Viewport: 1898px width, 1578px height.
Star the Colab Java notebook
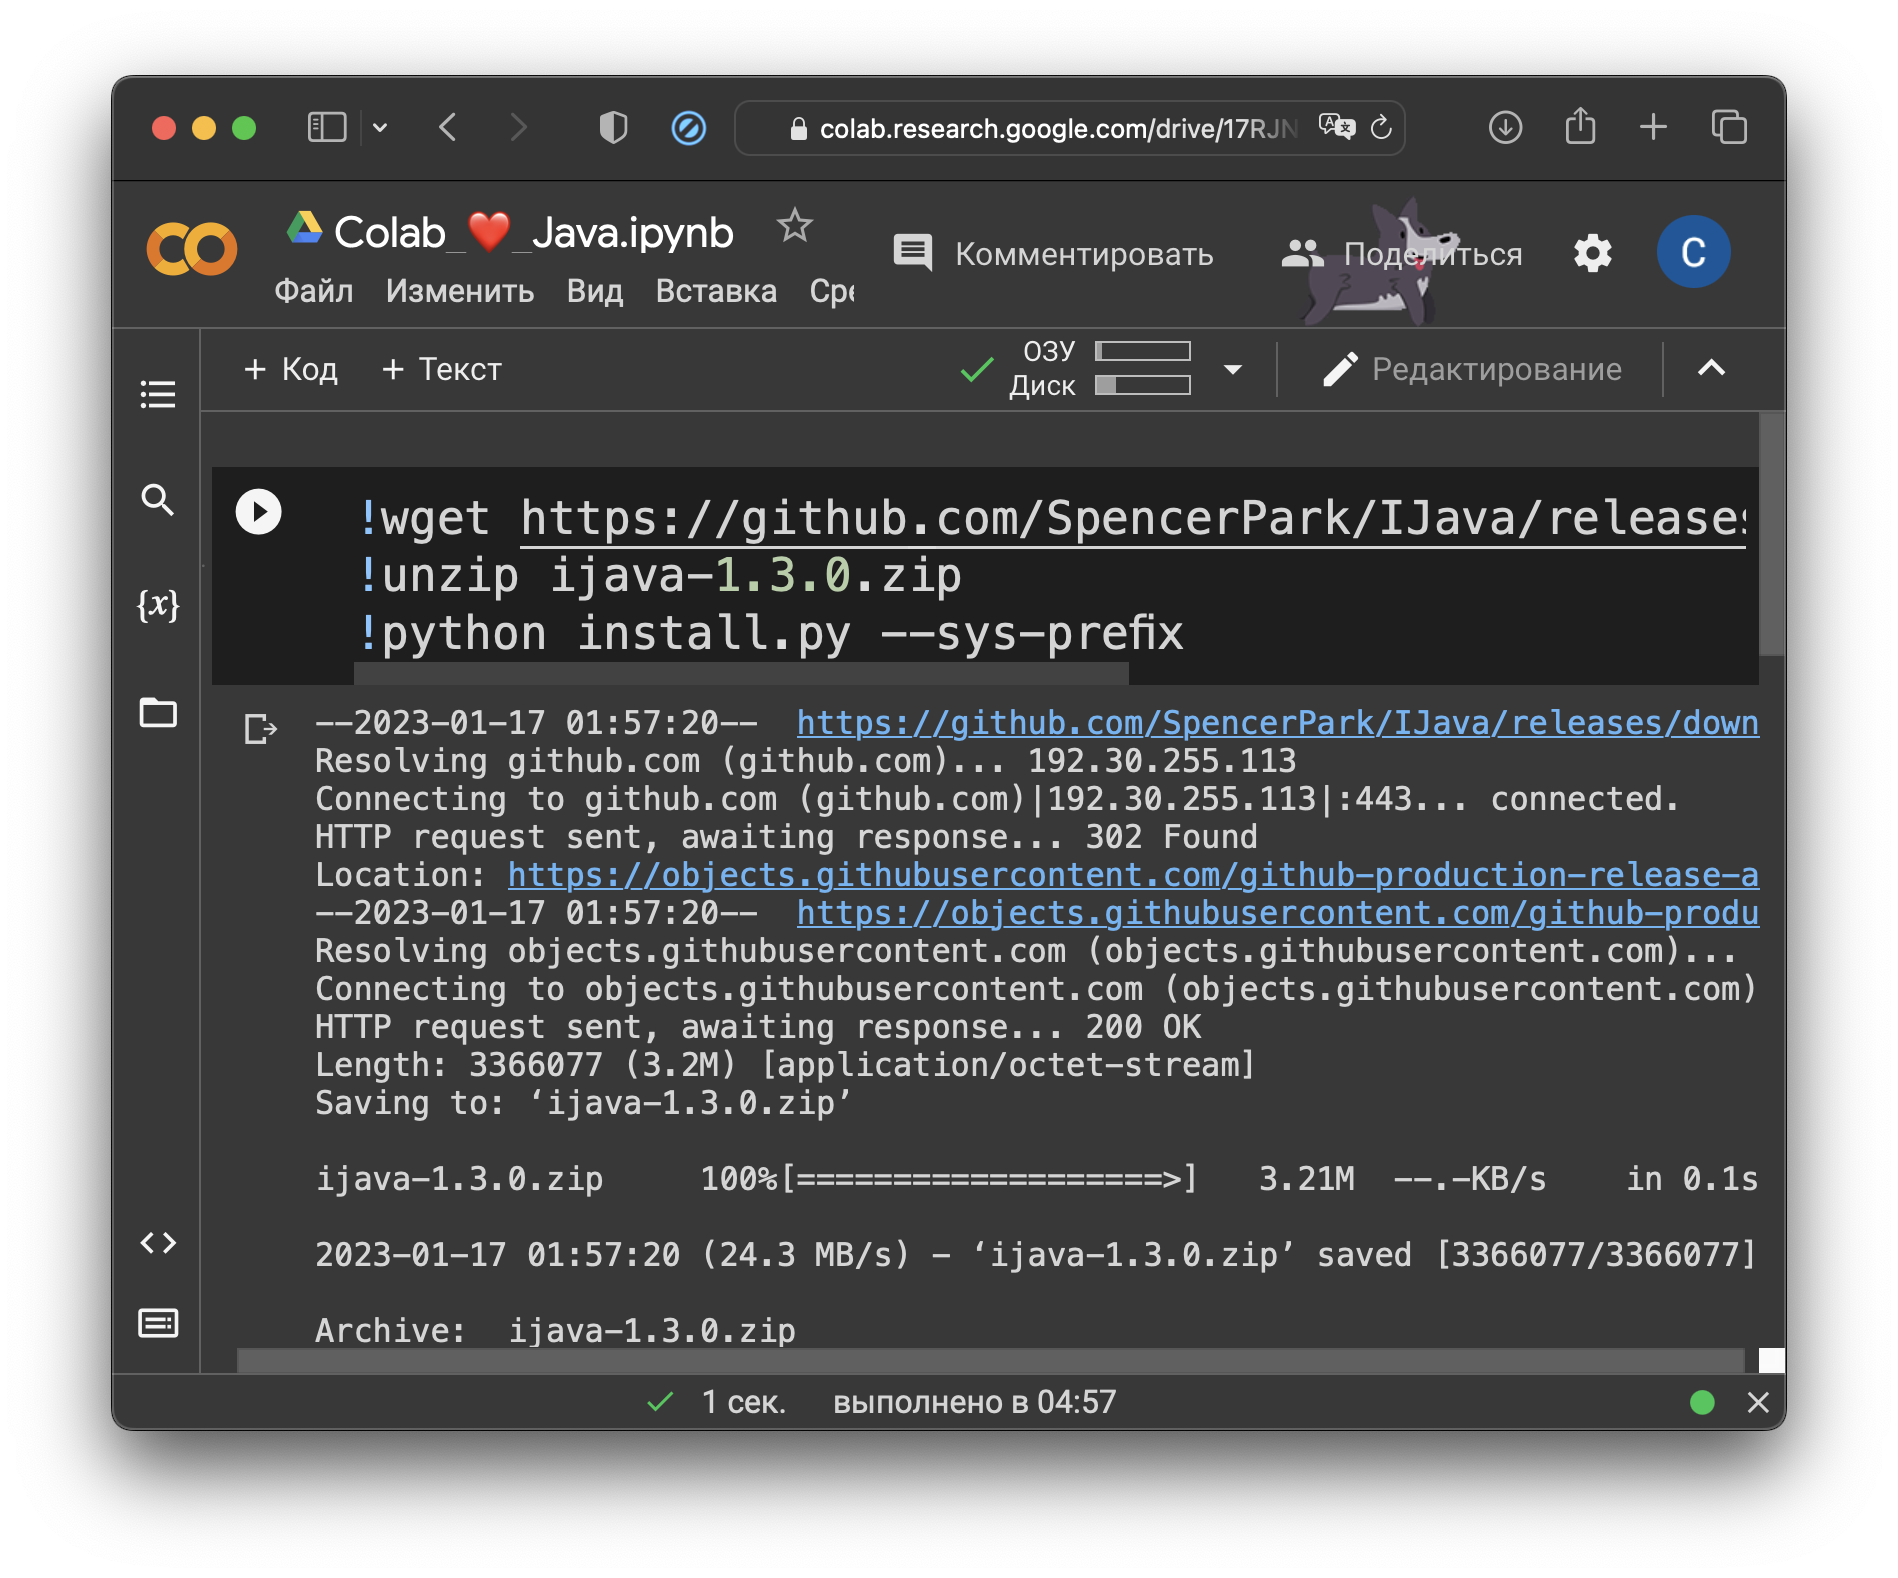[795, 226]
